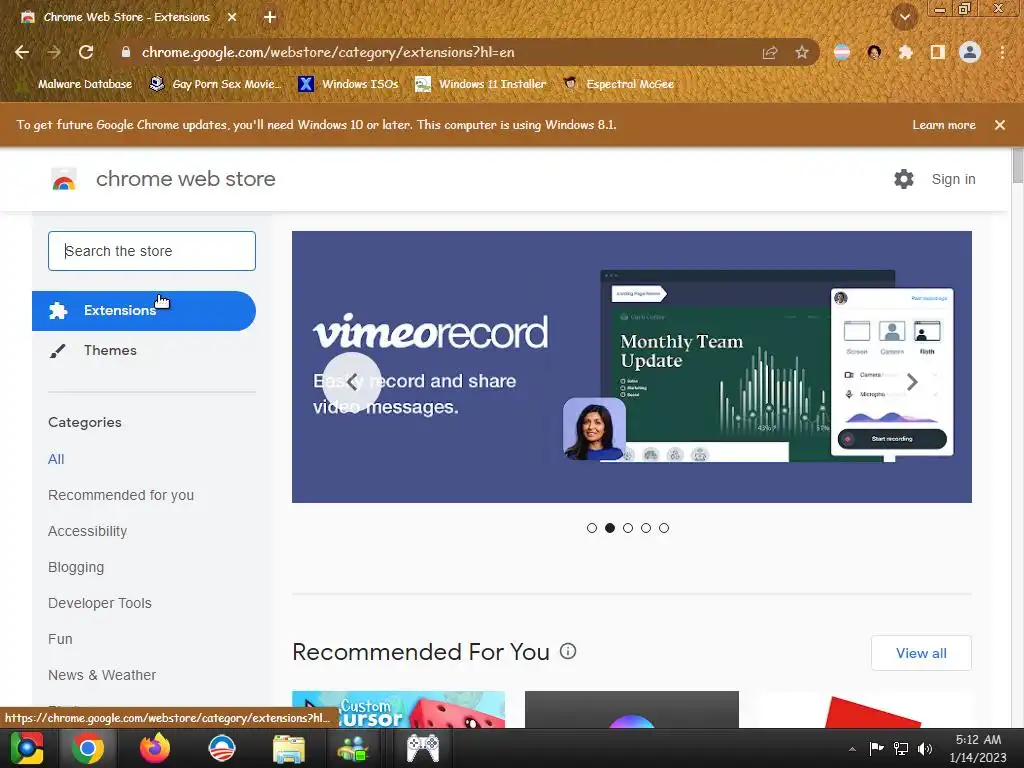This screenshot has width=1024, height=768.
Task: Open the Chrome three-dot menu
Action: [x=1002, y=52]
